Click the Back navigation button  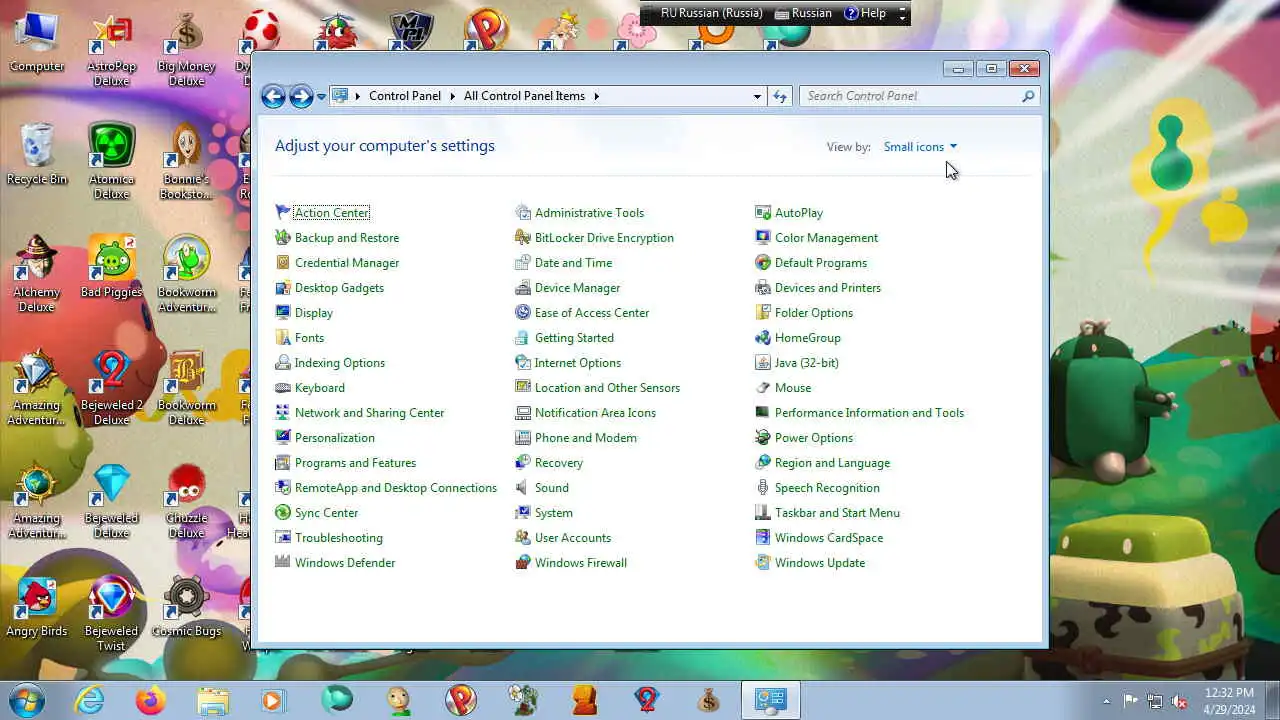click(273, 96)
